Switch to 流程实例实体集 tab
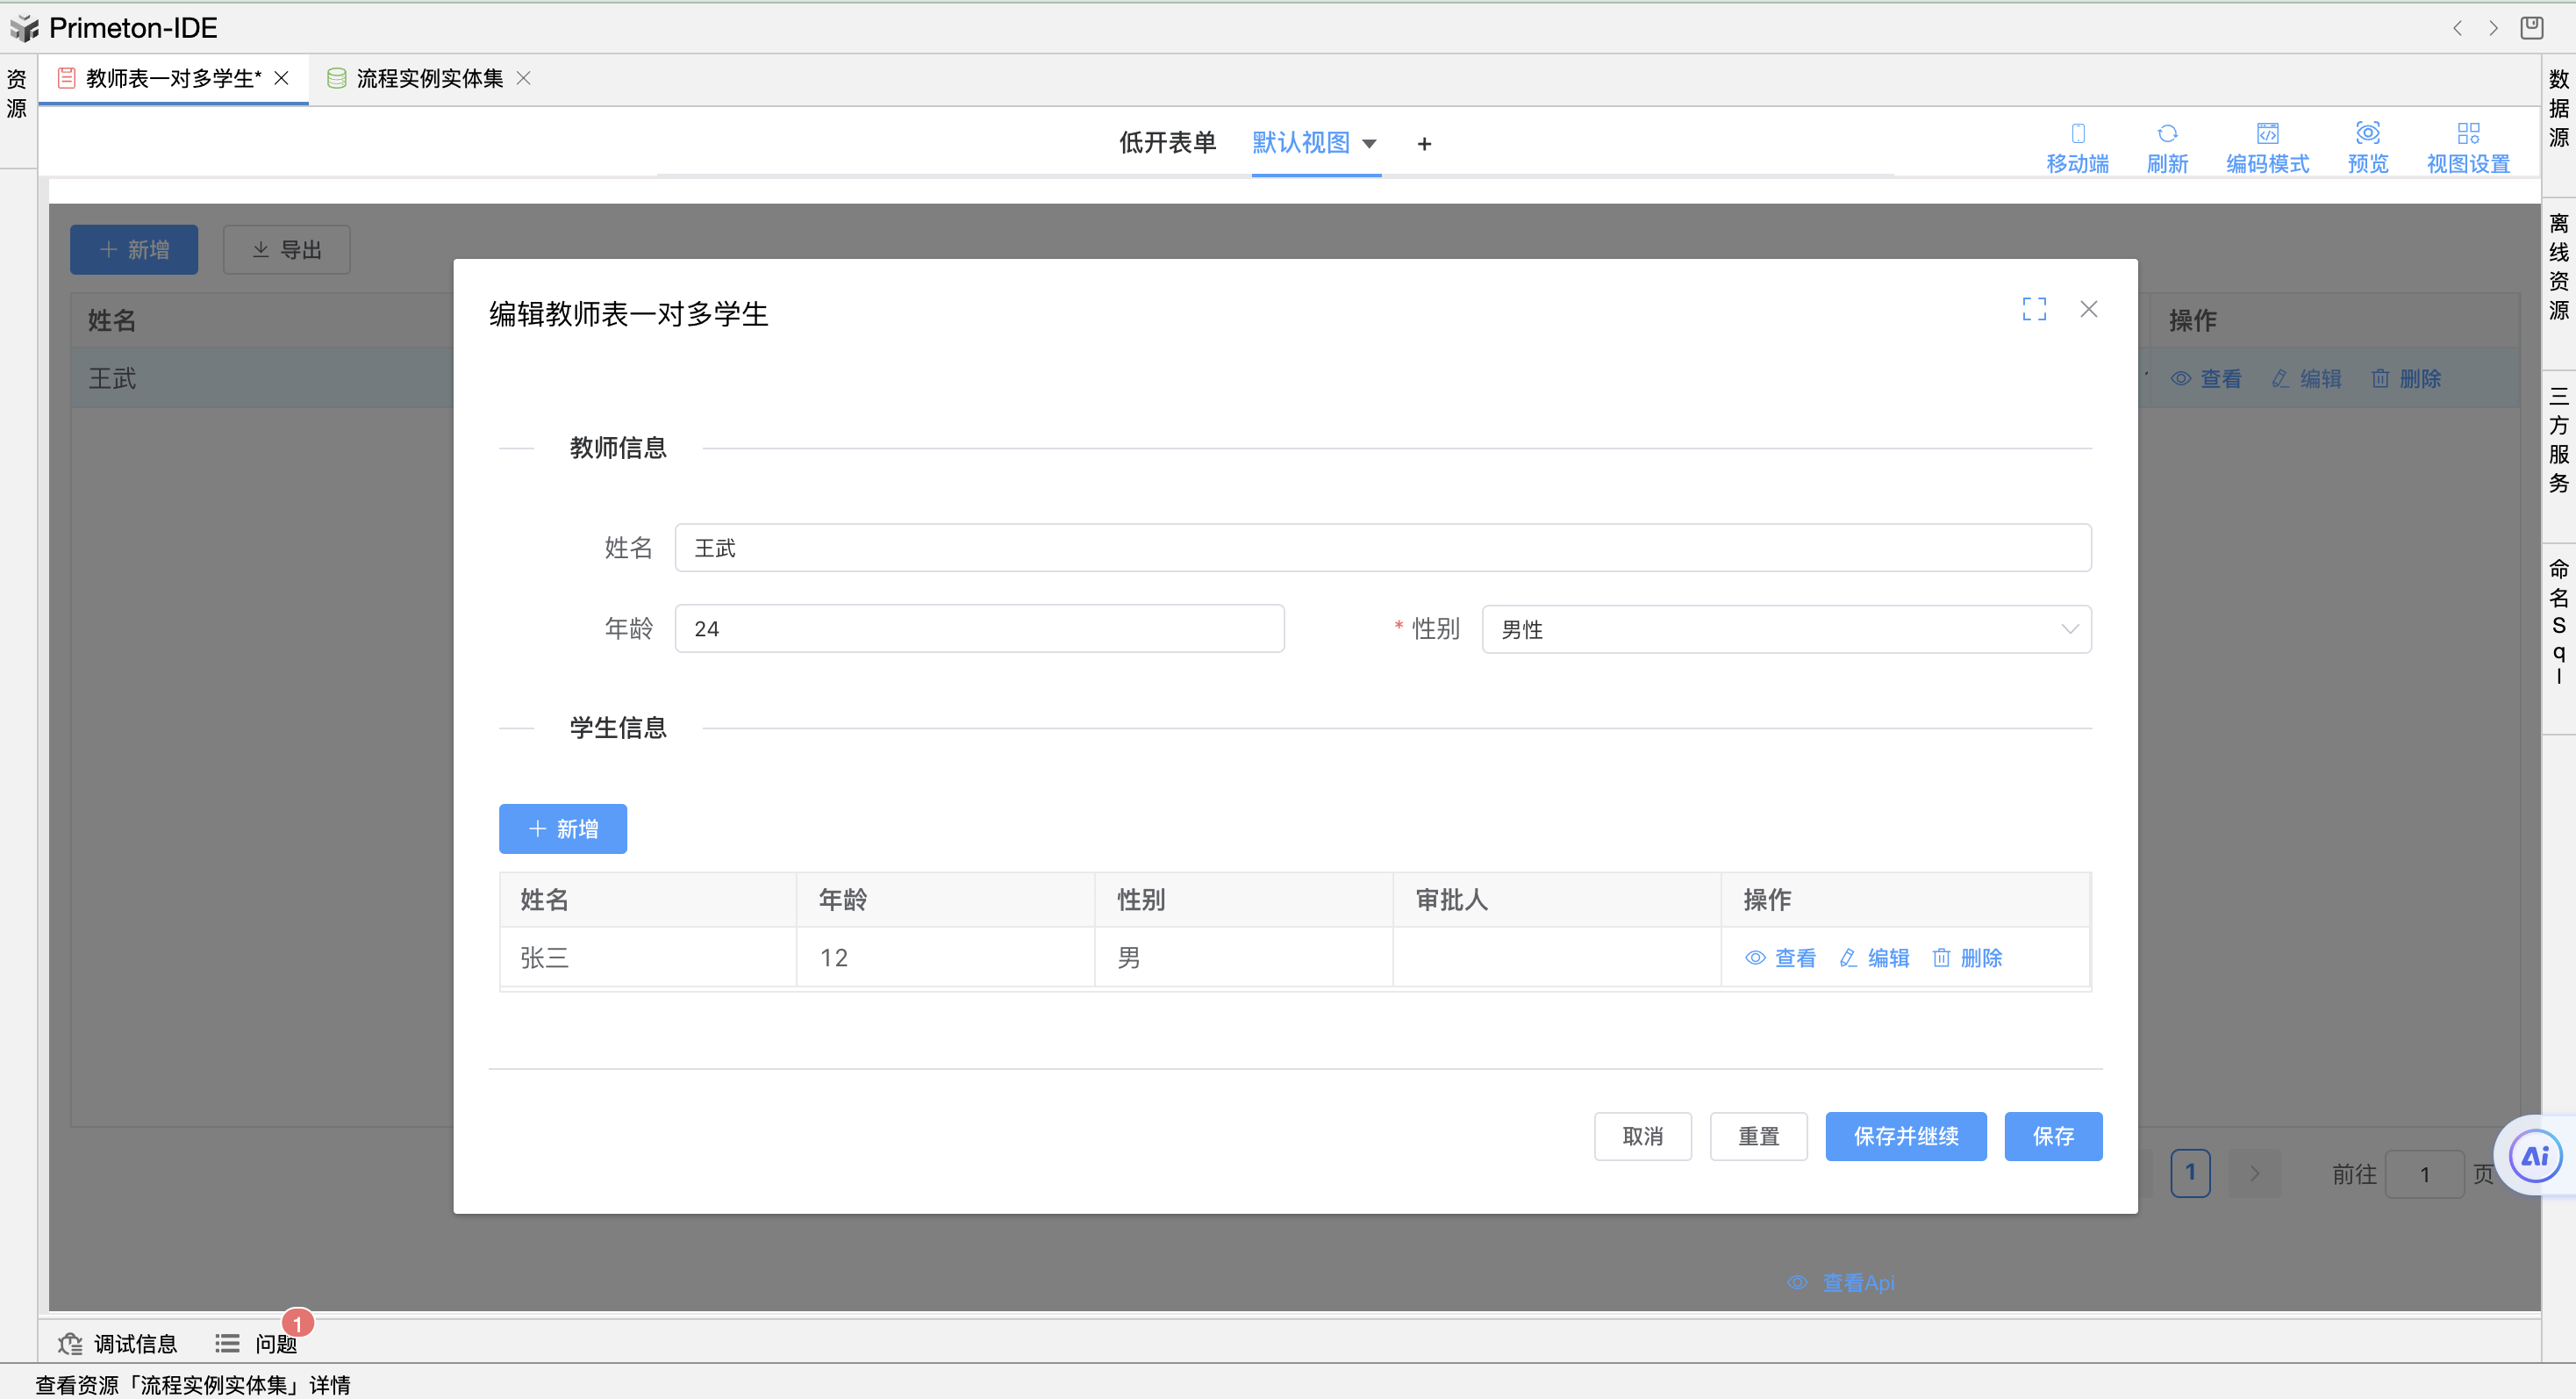The image size is (2576, 1399). coord(429,78)
